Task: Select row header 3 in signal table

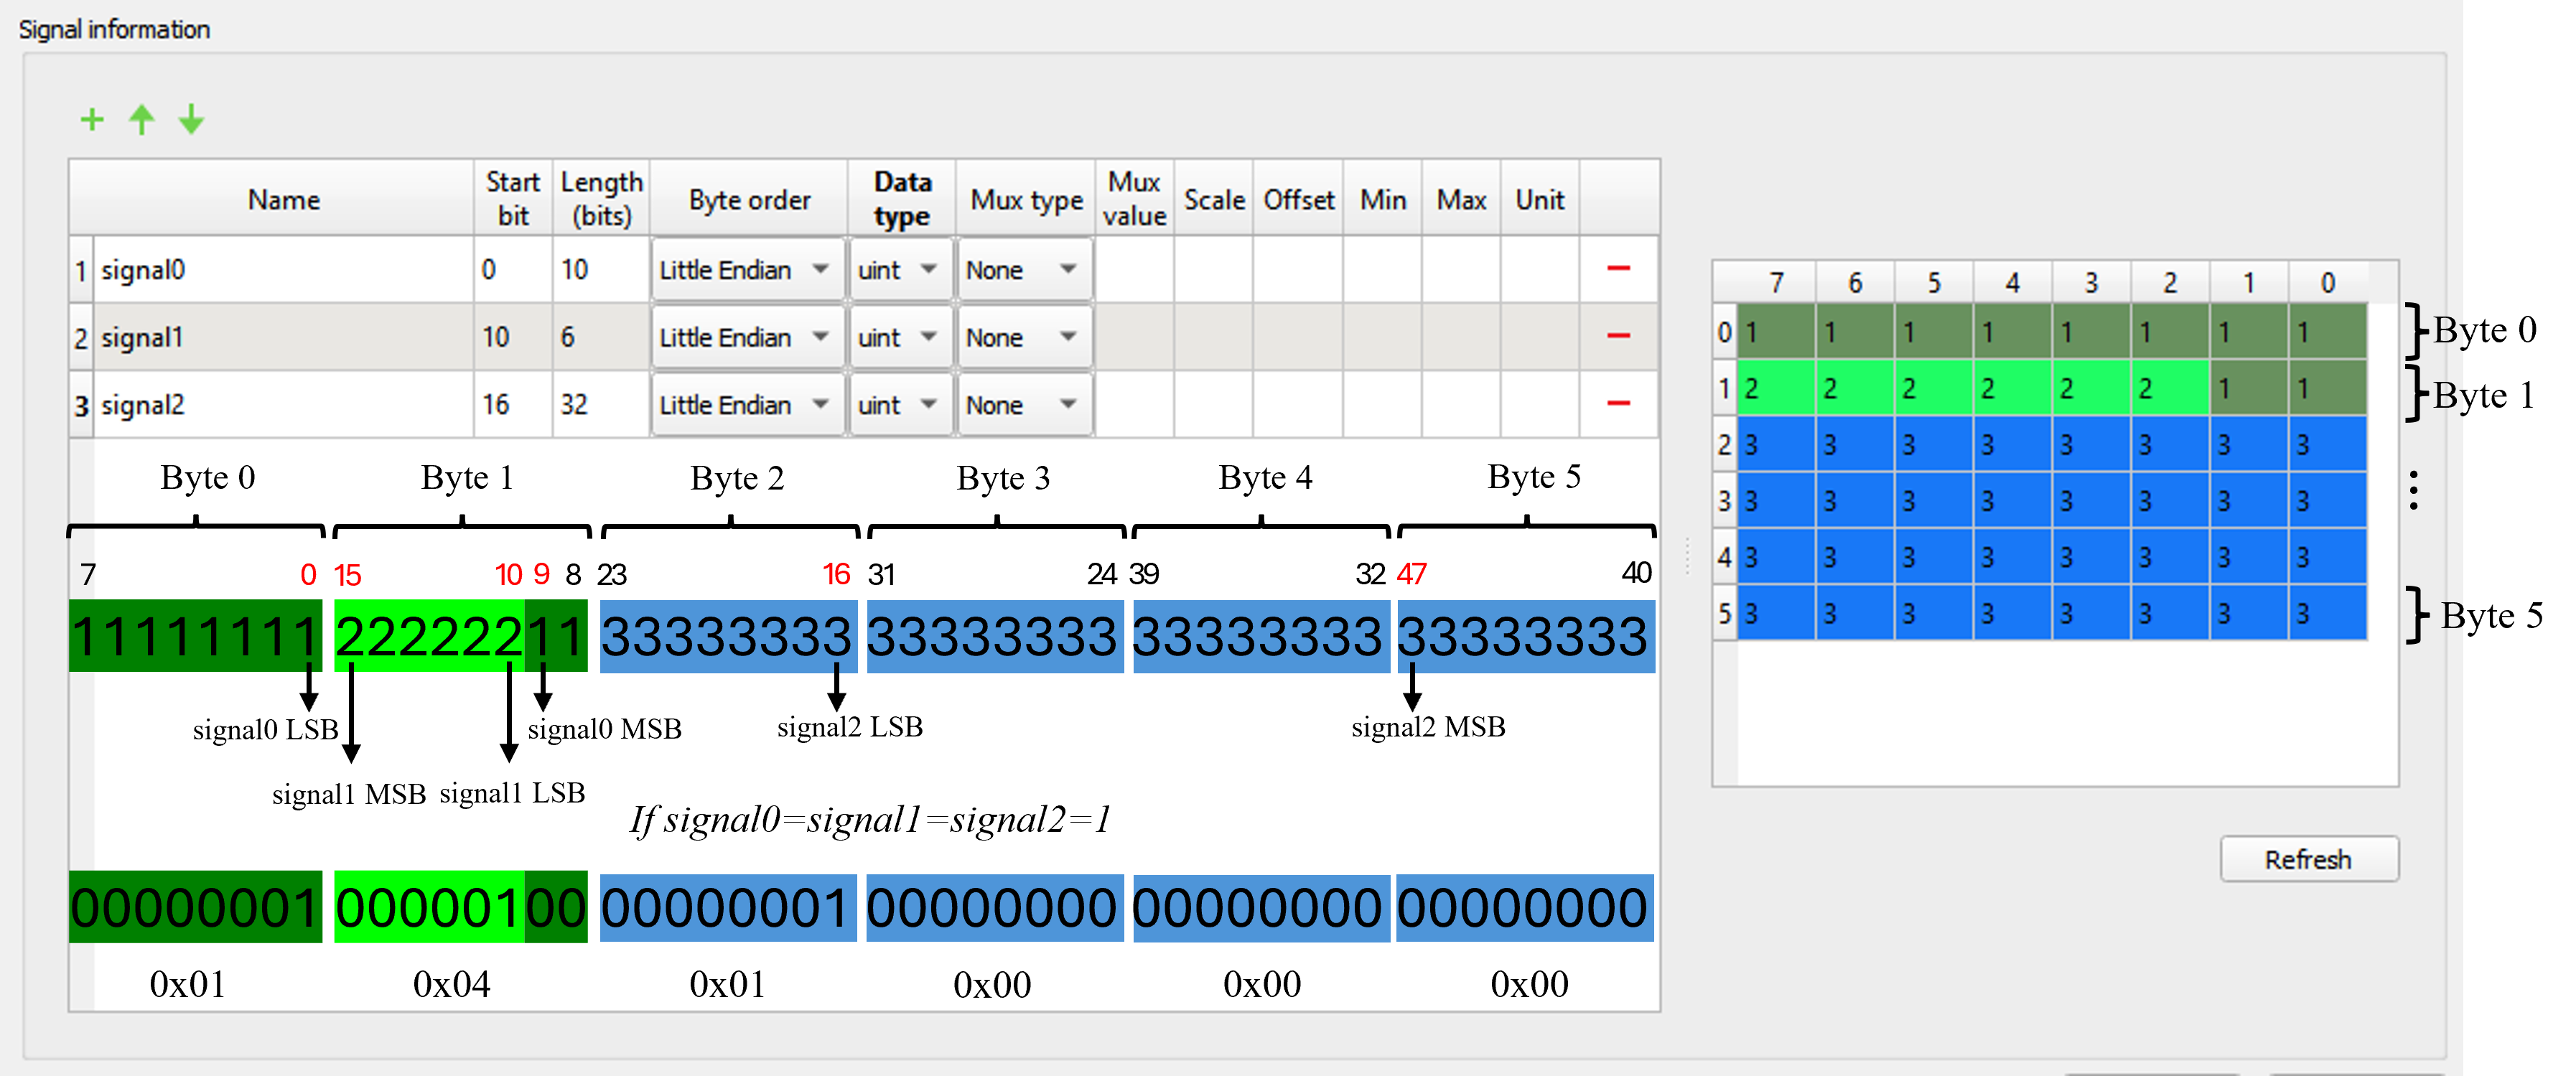Action: point(81,406)
